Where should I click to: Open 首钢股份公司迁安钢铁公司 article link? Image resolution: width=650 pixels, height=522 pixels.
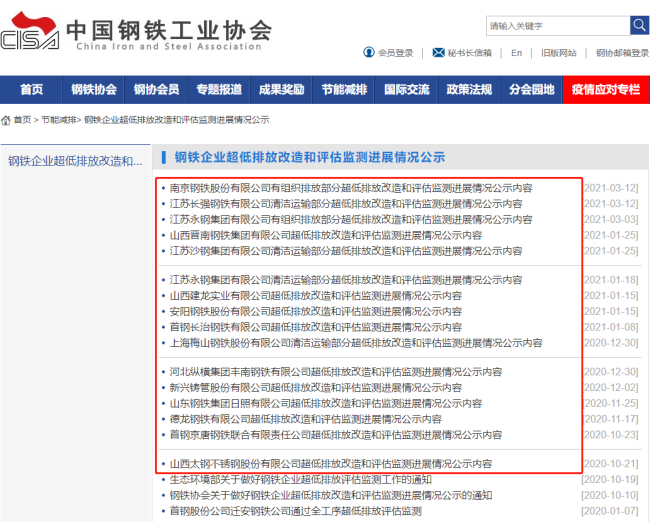[296, 511]
